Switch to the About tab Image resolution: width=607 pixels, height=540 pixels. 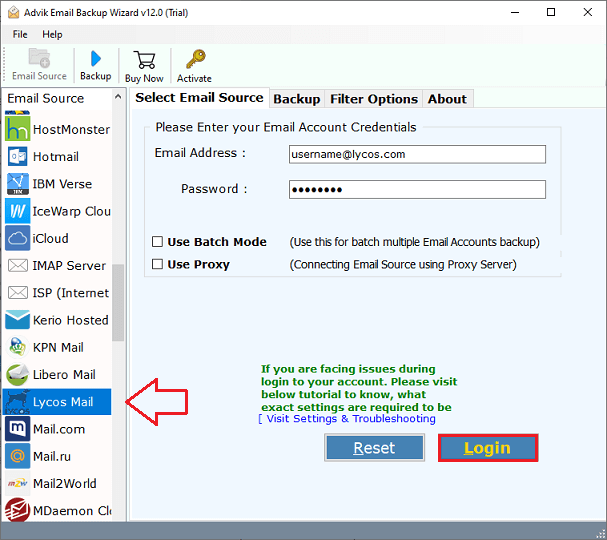tap(447, 99)
